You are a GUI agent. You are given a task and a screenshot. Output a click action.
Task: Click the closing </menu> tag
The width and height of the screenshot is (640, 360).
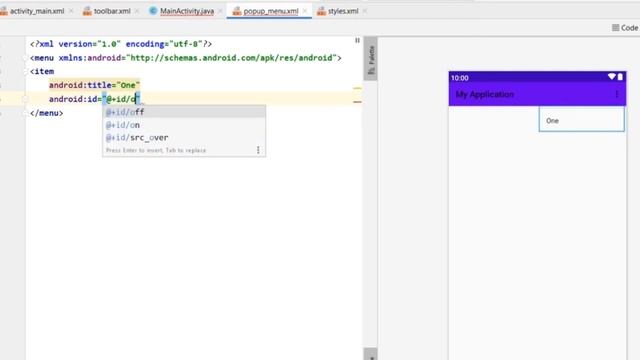[x=47, y=113]
